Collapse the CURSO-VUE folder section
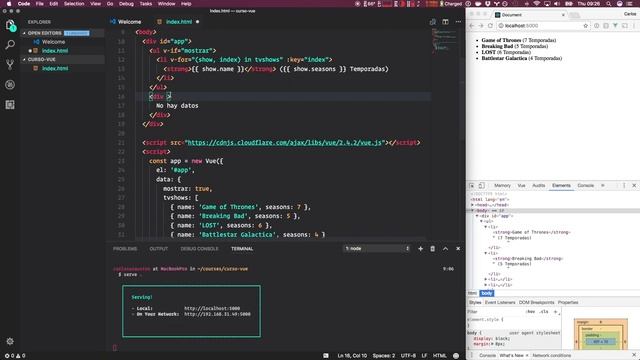Viewport: 640px width, 360px height. [24, 60]
